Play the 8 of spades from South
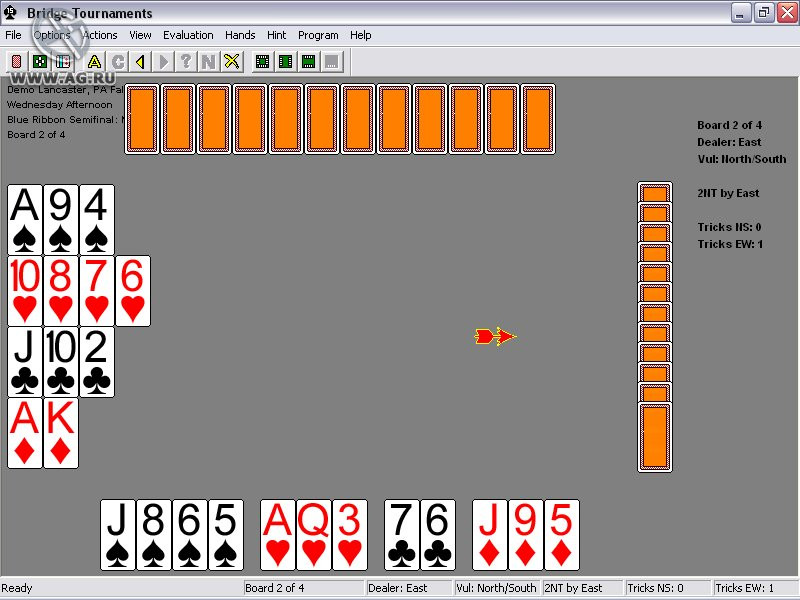 154,535
